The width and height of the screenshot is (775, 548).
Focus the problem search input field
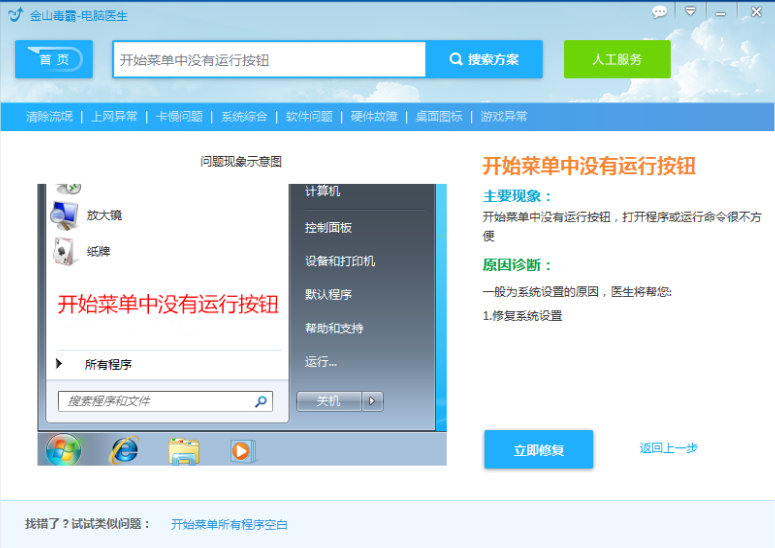[269, 60]
